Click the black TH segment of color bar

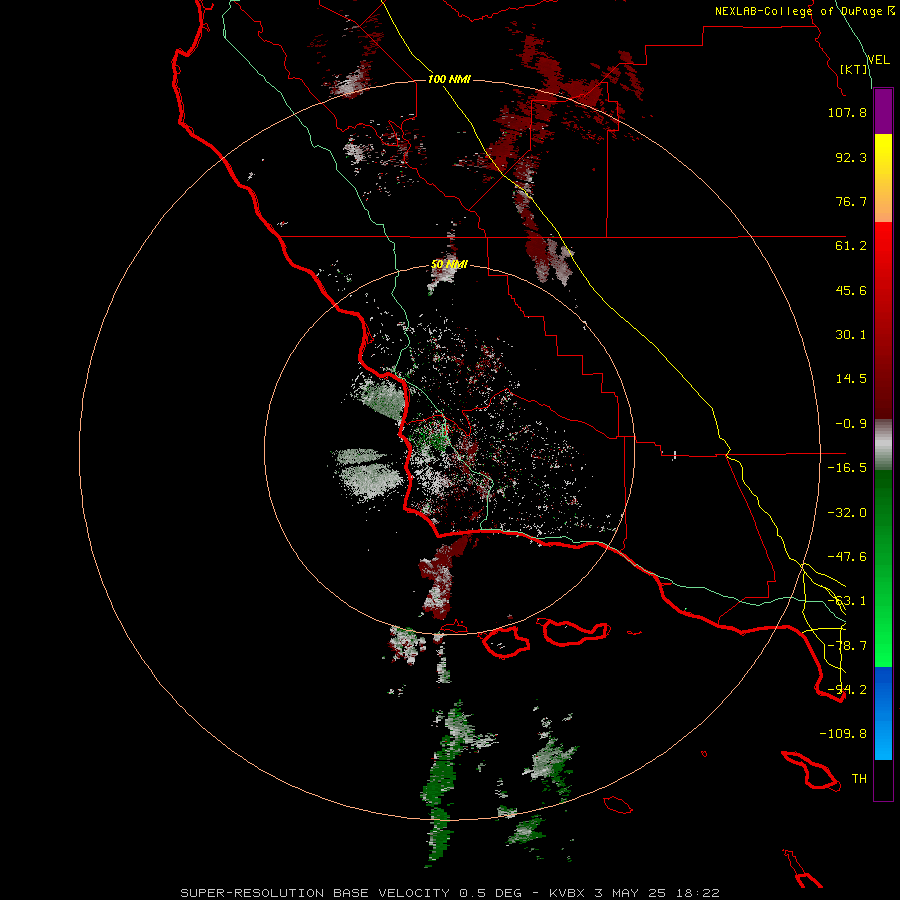(x=883, y=780)
